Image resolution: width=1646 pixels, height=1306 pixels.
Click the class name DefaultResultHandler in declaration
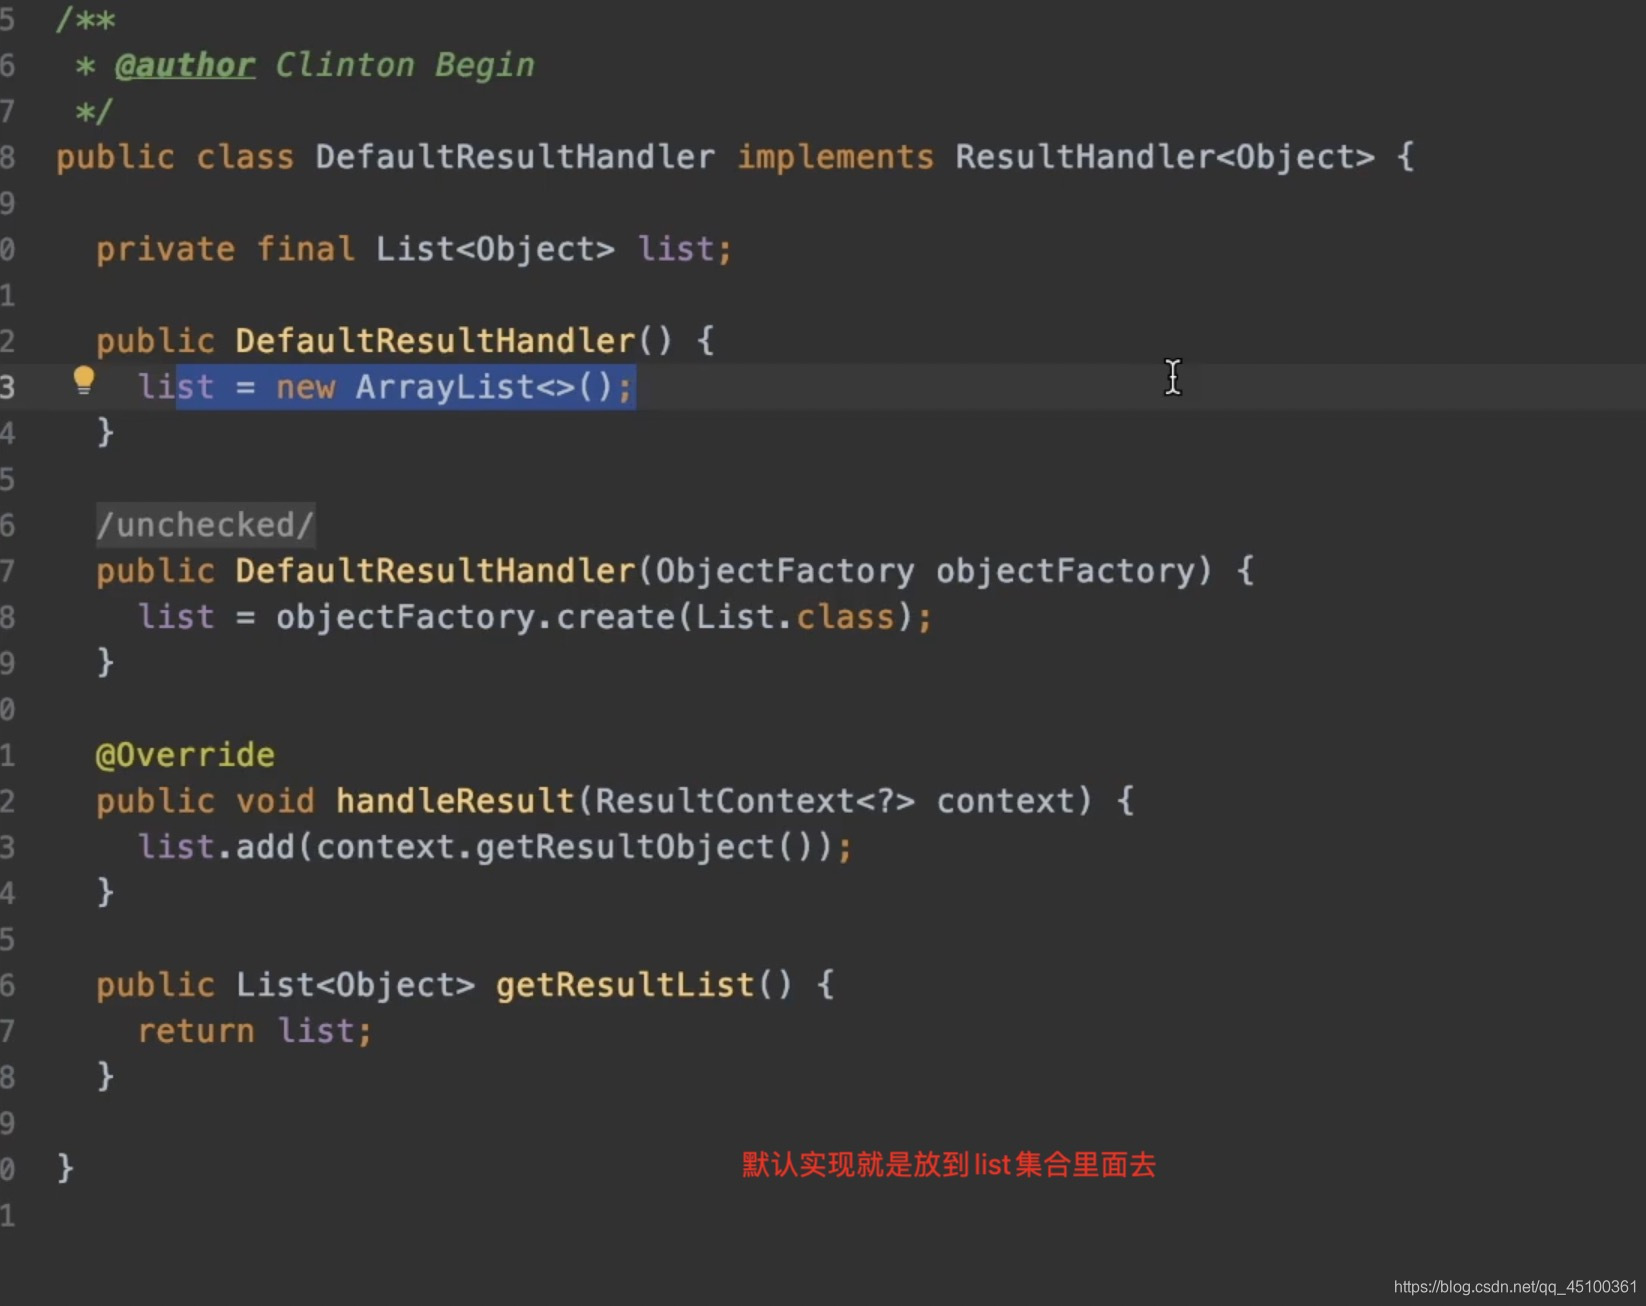tap(515, 157)
